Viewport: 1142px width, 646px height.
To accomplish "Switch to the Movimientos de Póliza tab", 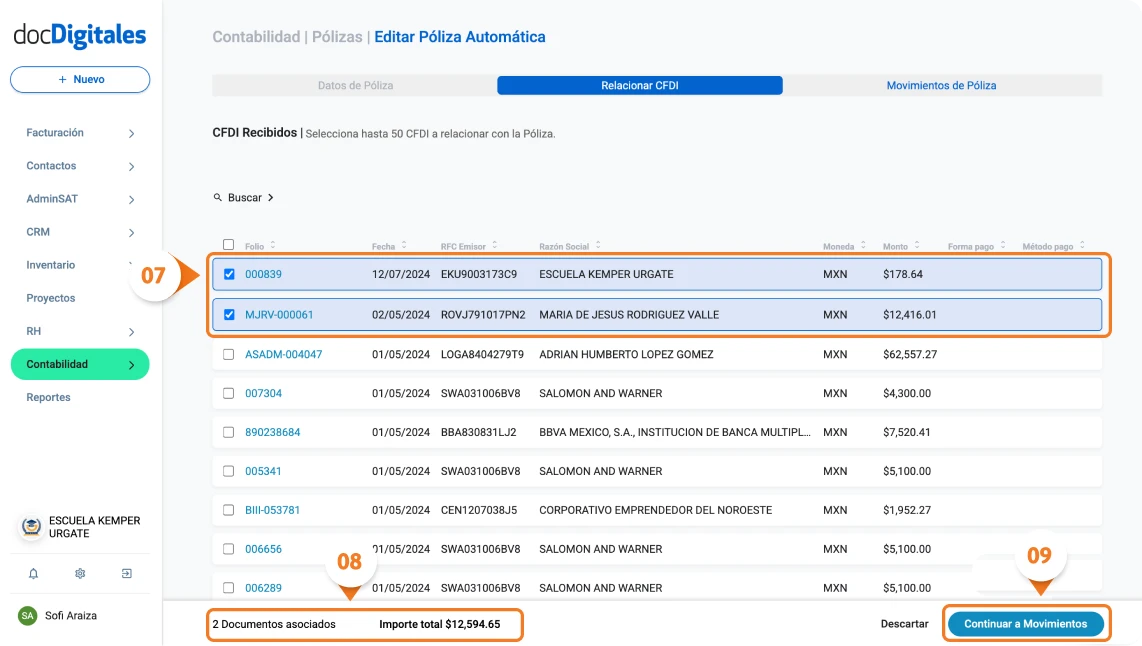I will click(x=941, y=85).
